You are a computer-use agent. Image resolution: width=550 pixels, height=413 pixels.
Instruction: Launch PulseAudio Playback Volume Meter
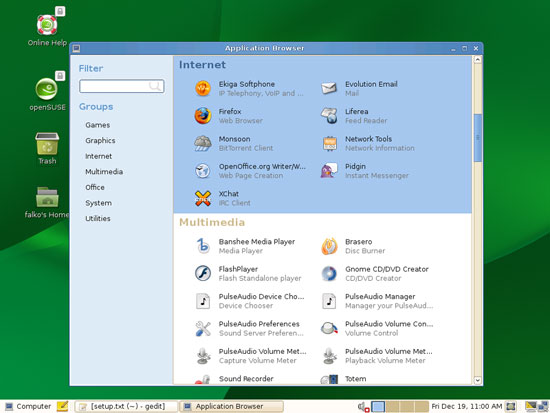pos(376,356)
